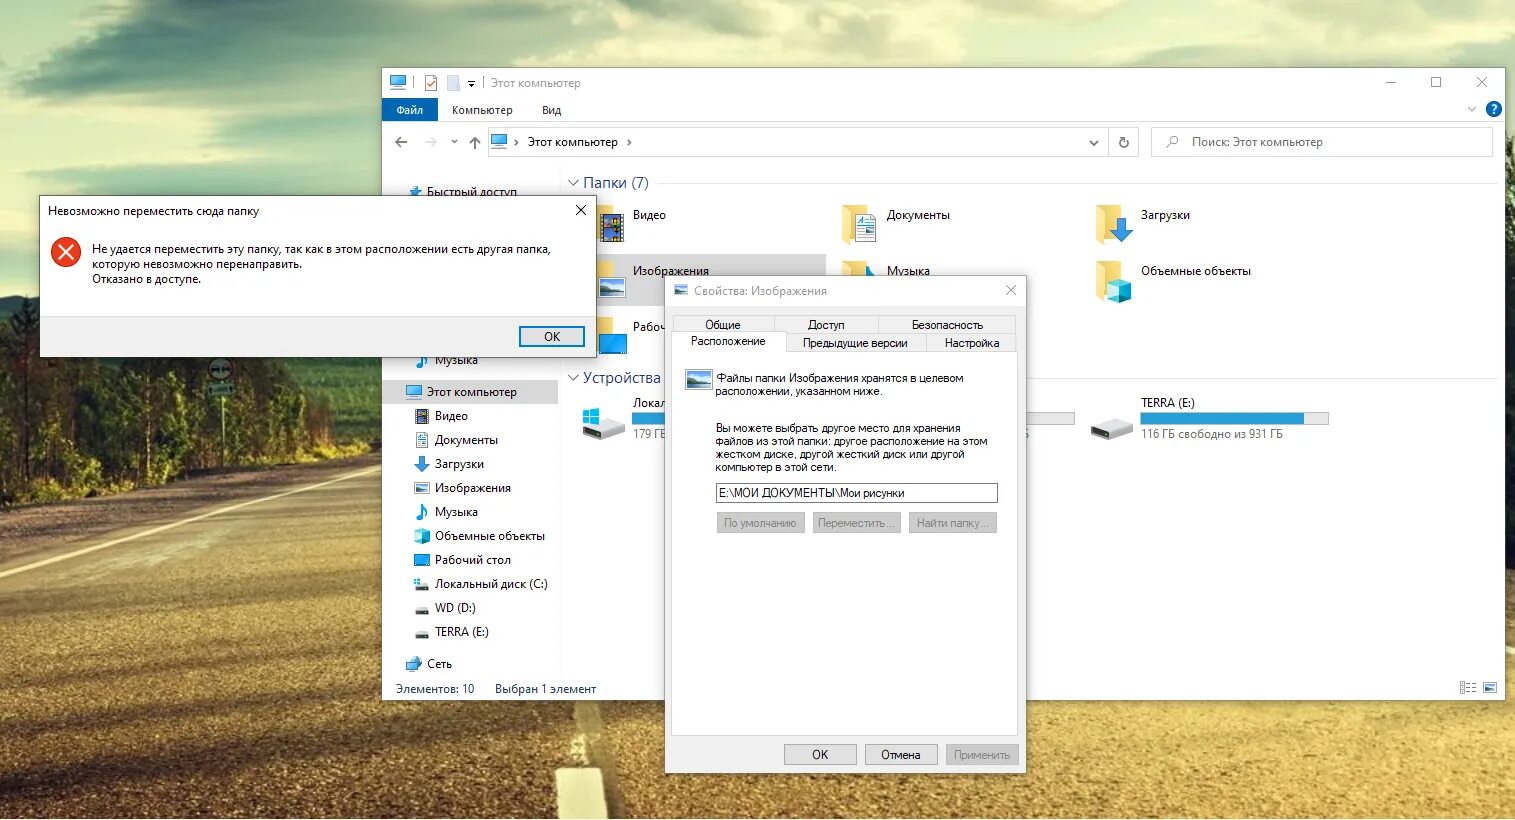Image resolution: width=1515 pixels, height=820 pixels.
Task: Confirm properties dialog with OK
Action: point(820,755)
